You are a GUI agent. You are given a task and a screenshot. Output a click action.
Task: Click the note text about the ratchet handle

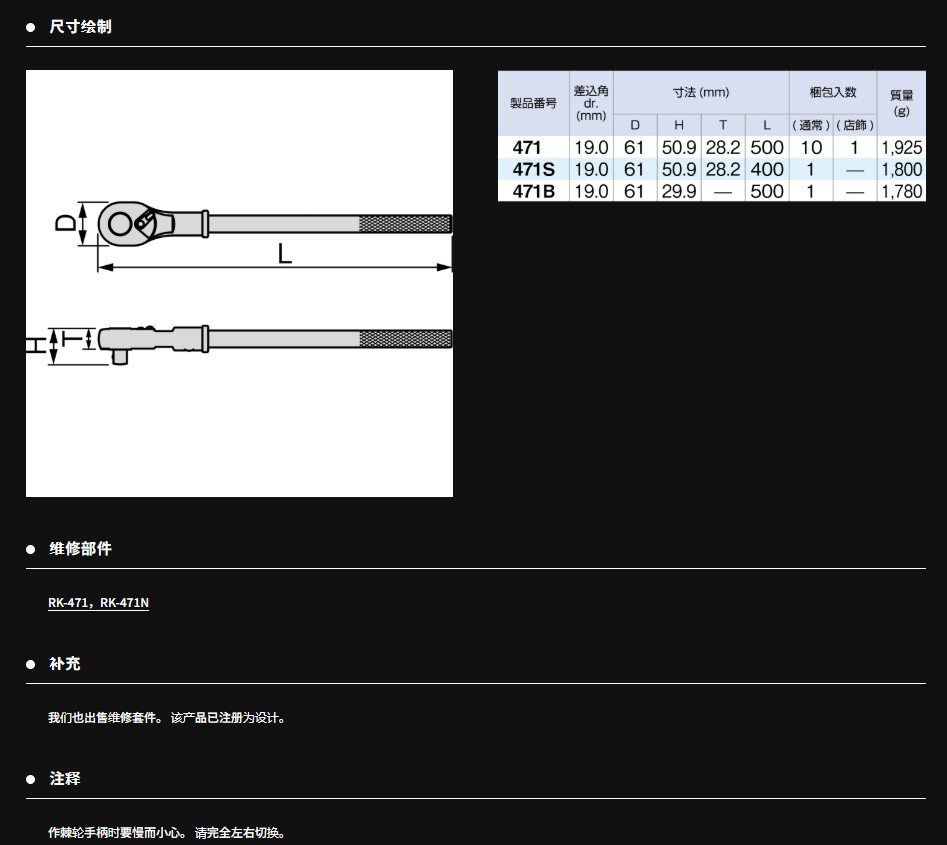pos(166,833)
